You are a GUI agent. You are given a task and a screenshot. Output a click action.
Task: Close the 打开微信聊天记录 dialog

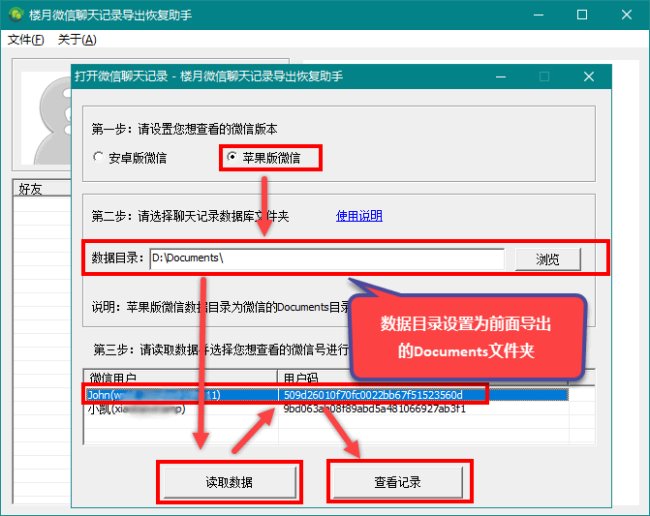tap(589, 77)
